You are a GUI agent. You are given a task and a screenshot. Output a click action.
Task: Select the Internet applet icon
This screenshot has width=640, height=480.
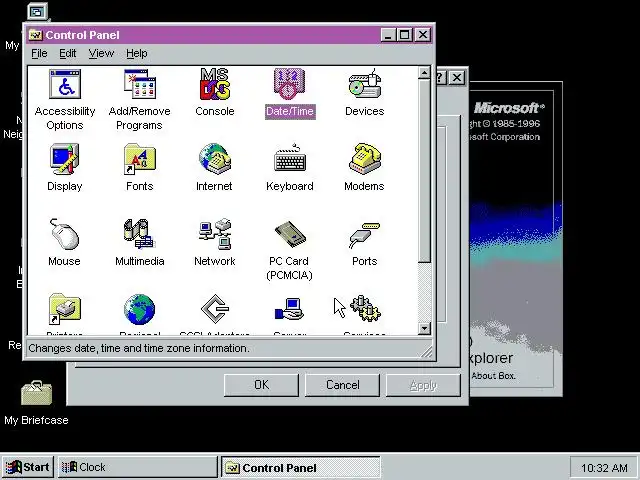point(215,159)
